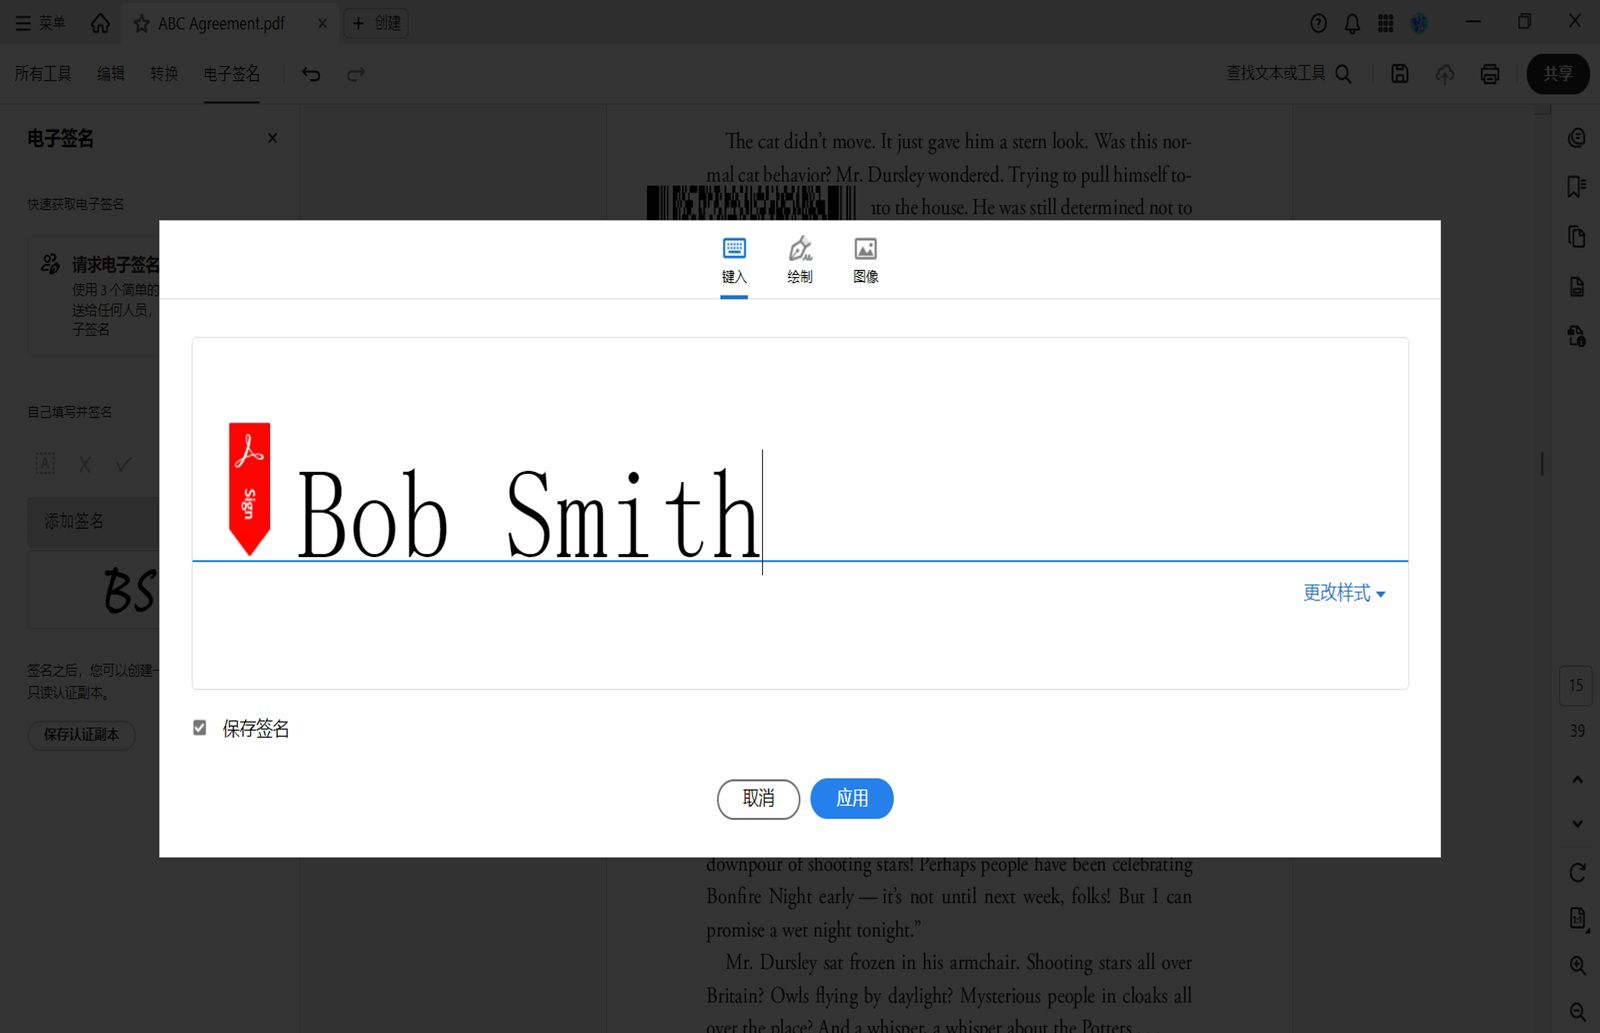Toggle the favorite star on ABC Agreement.pdf tab
Image resolution: width=1600 pixels, height=1033 pixels.
click(140, 23)
